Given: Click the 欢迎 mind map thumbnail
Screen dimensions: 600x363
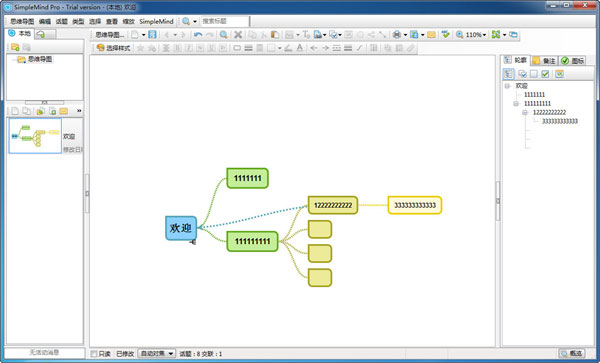Looking at the screenshot, I should point(35,136).
